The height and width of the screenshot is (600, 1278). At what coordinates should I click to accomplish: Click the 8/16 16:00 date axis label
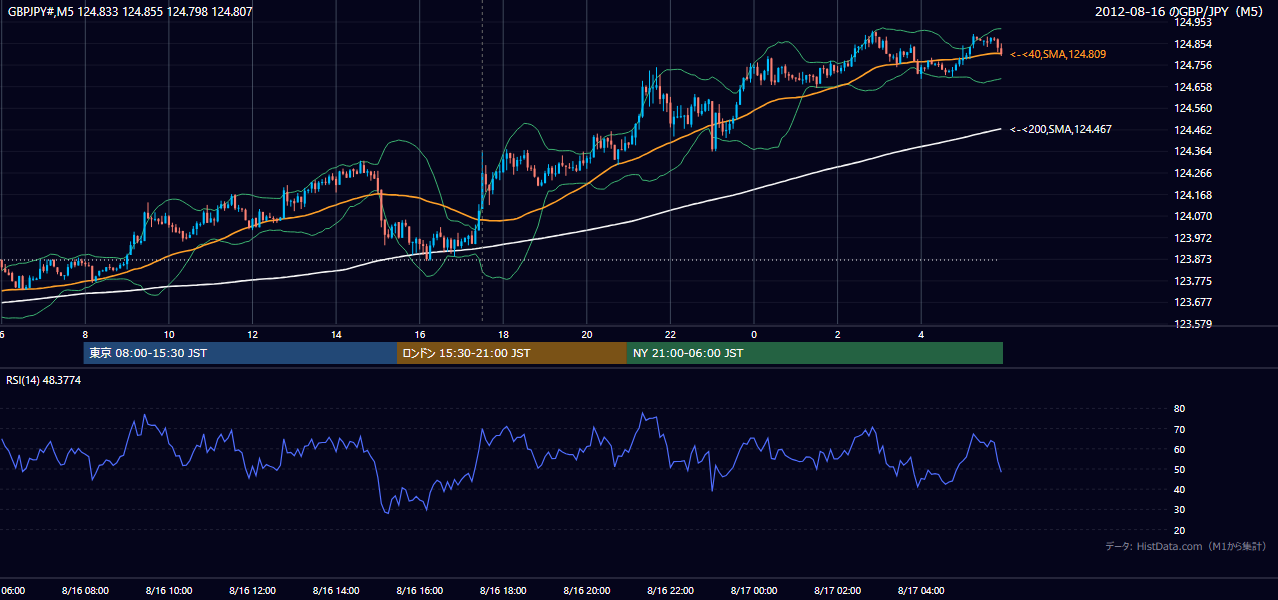tap(419, 591)
